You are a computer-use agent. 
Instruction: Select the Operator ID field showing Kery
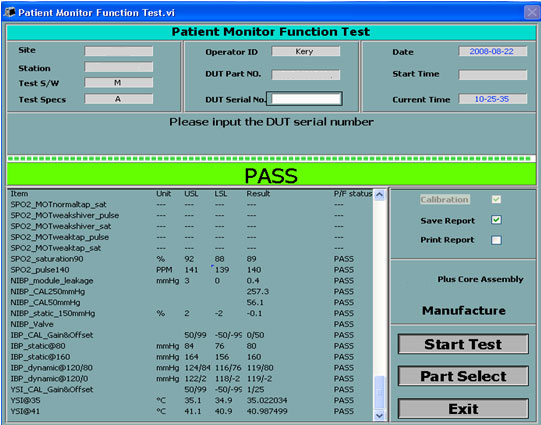click(306, 51)
